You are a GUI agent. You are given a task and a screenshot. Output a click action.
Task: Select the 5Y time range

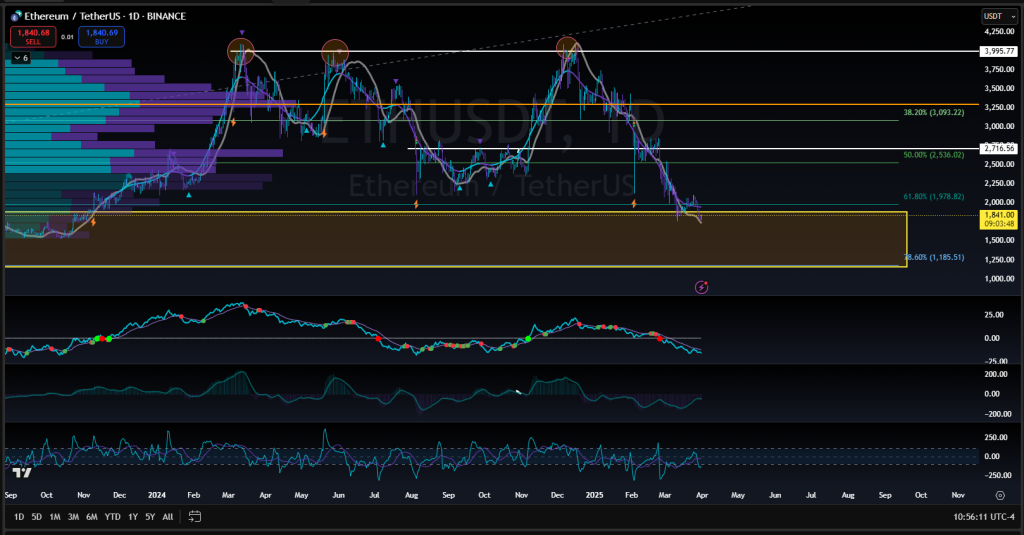point(150,517)
